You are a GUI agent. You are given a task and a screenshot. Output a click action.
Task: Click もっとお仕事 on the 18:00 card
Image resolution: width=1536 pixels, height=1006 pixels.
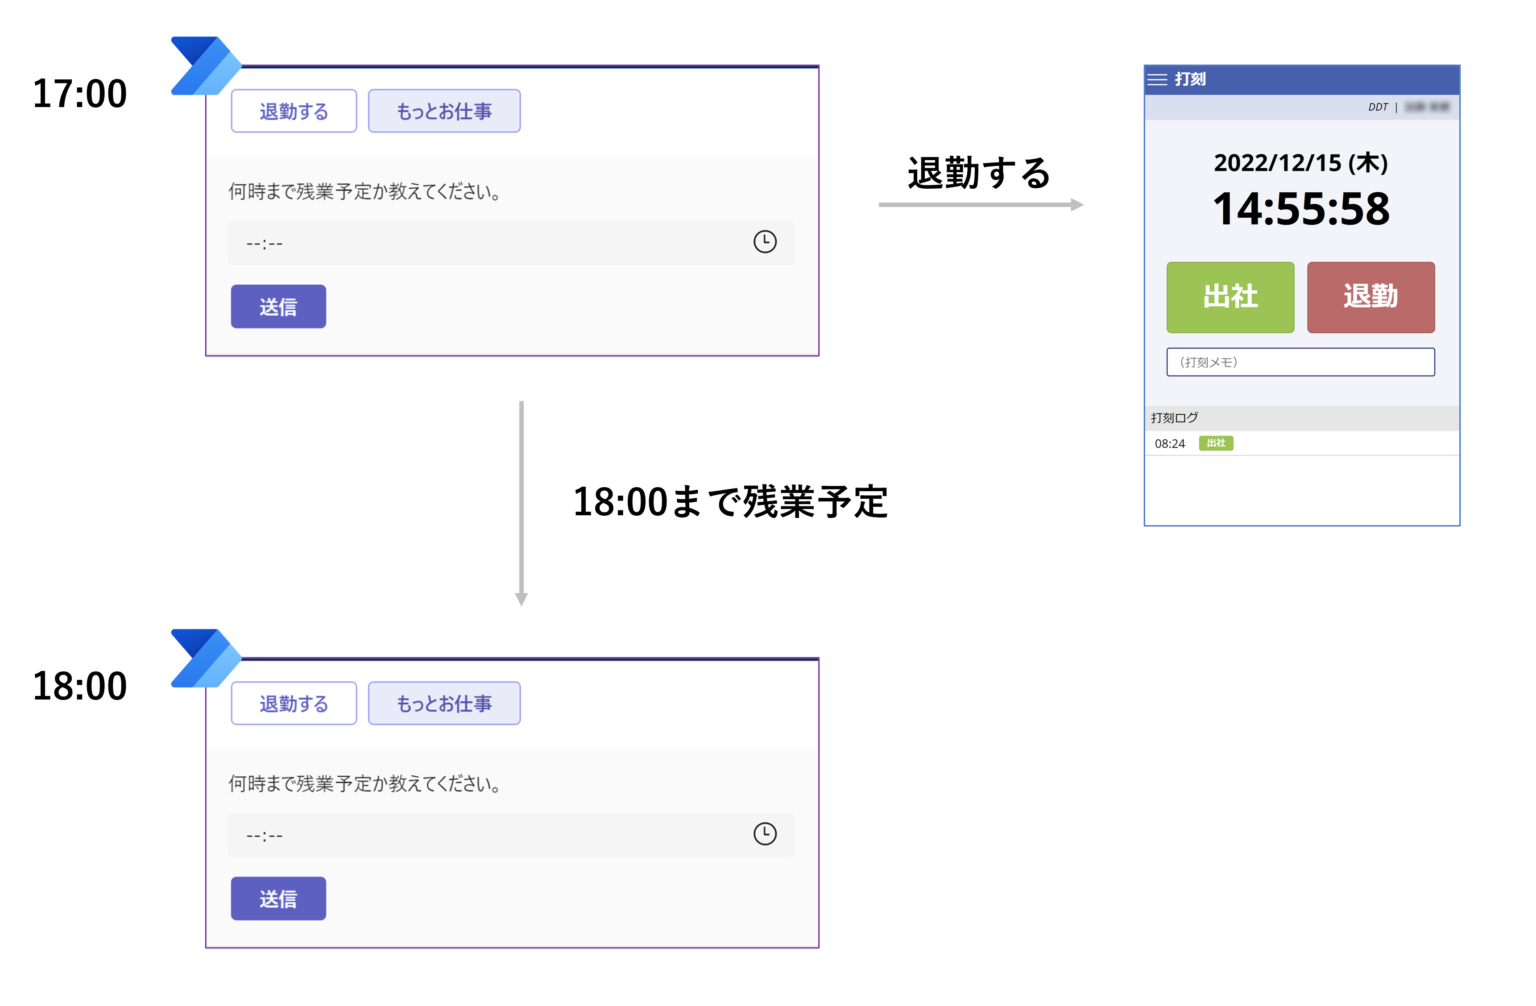coord(444,703)
